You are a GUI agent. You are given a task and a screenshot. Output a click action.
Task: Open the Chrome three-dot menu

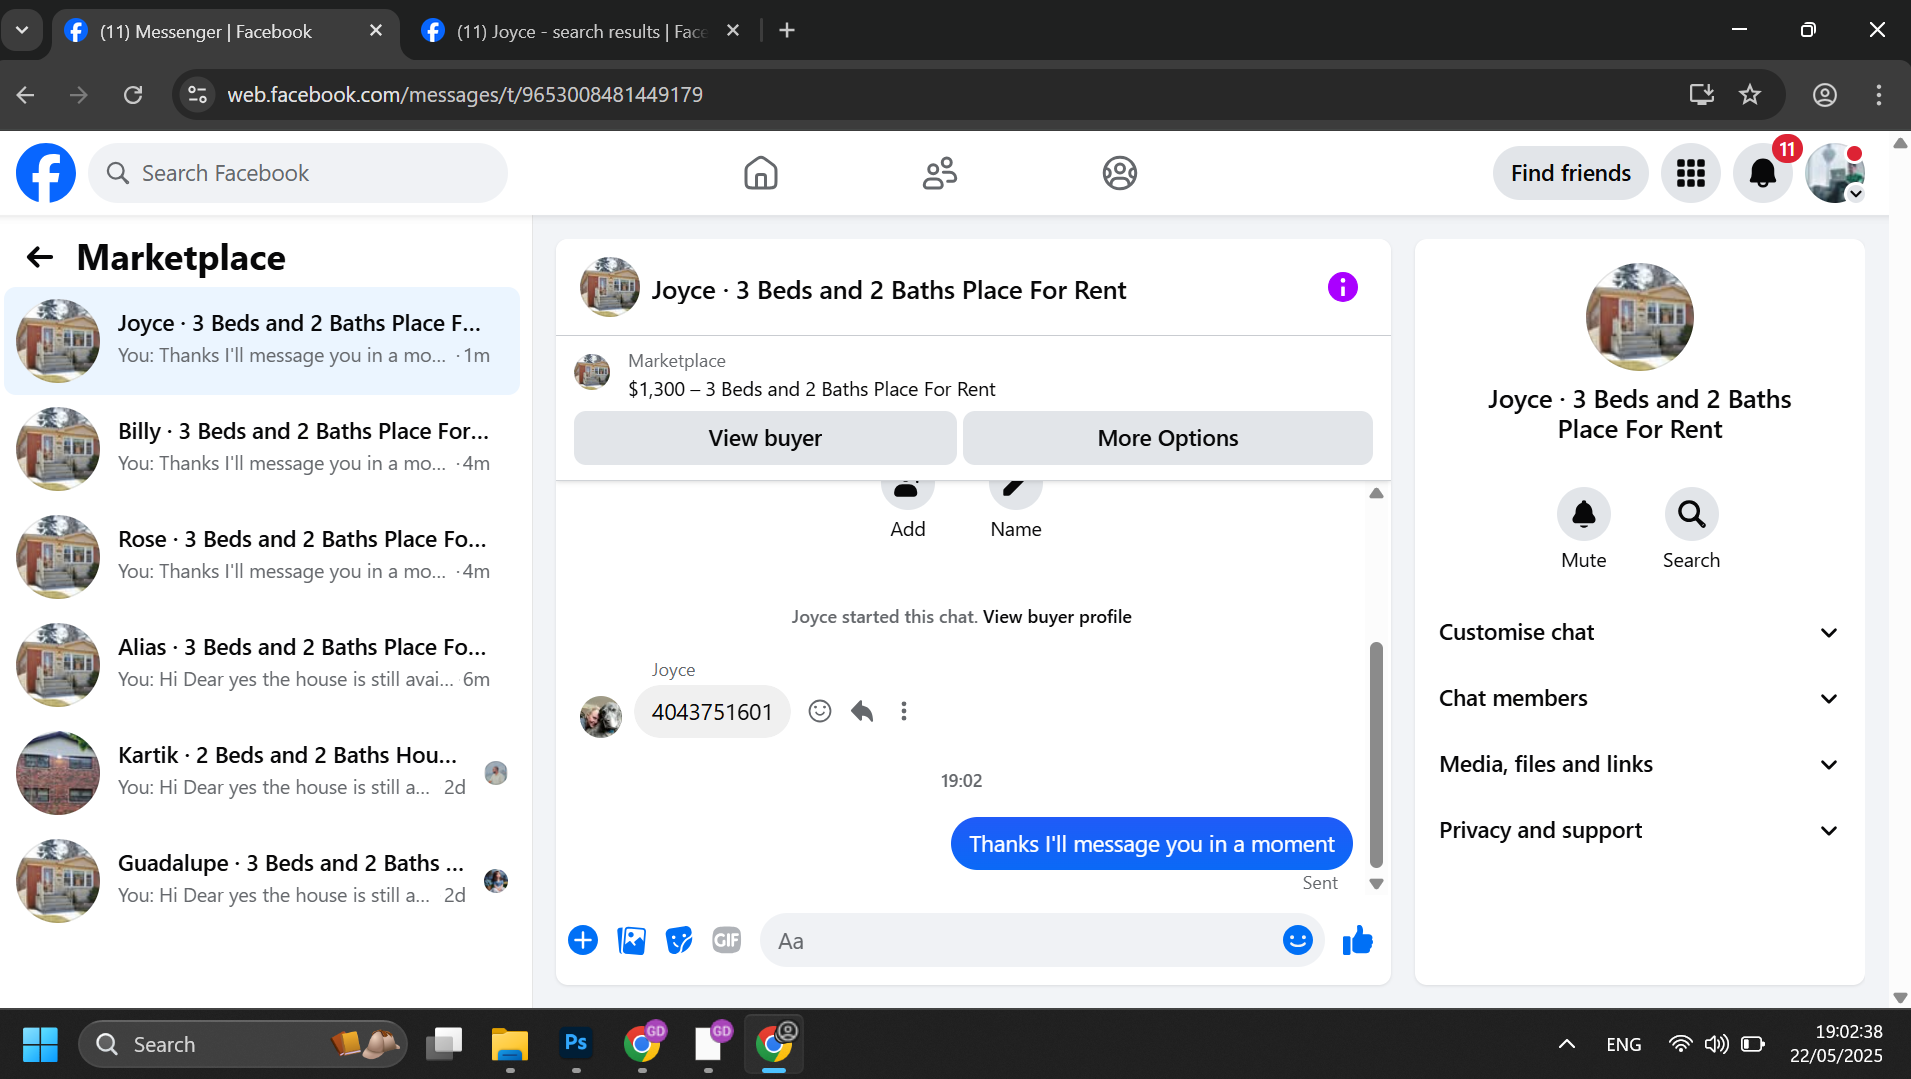click(x=1879, y=94)
